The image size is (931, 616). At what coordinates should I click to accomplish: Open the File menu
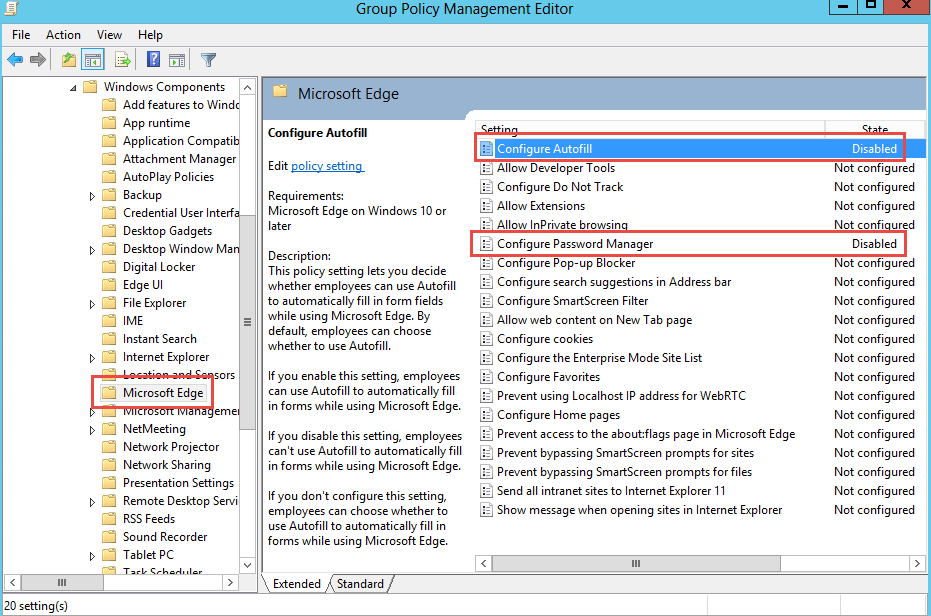21,35
